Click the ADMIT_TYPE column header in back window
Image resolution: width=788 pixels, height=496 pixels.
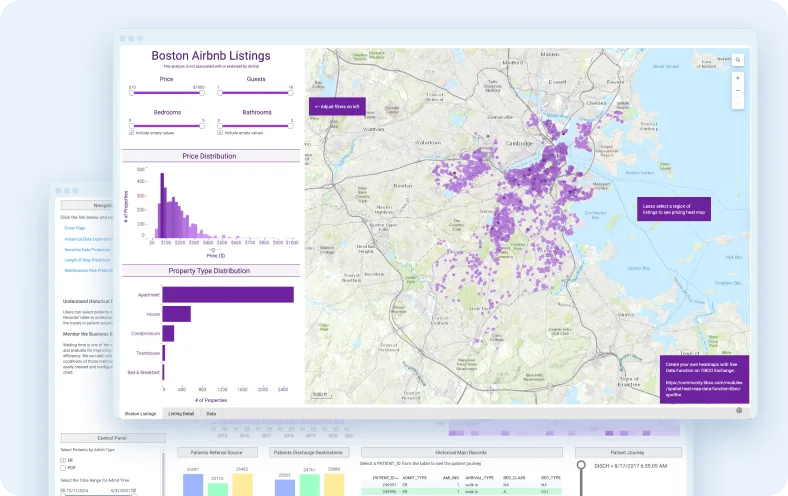[415, 478]
